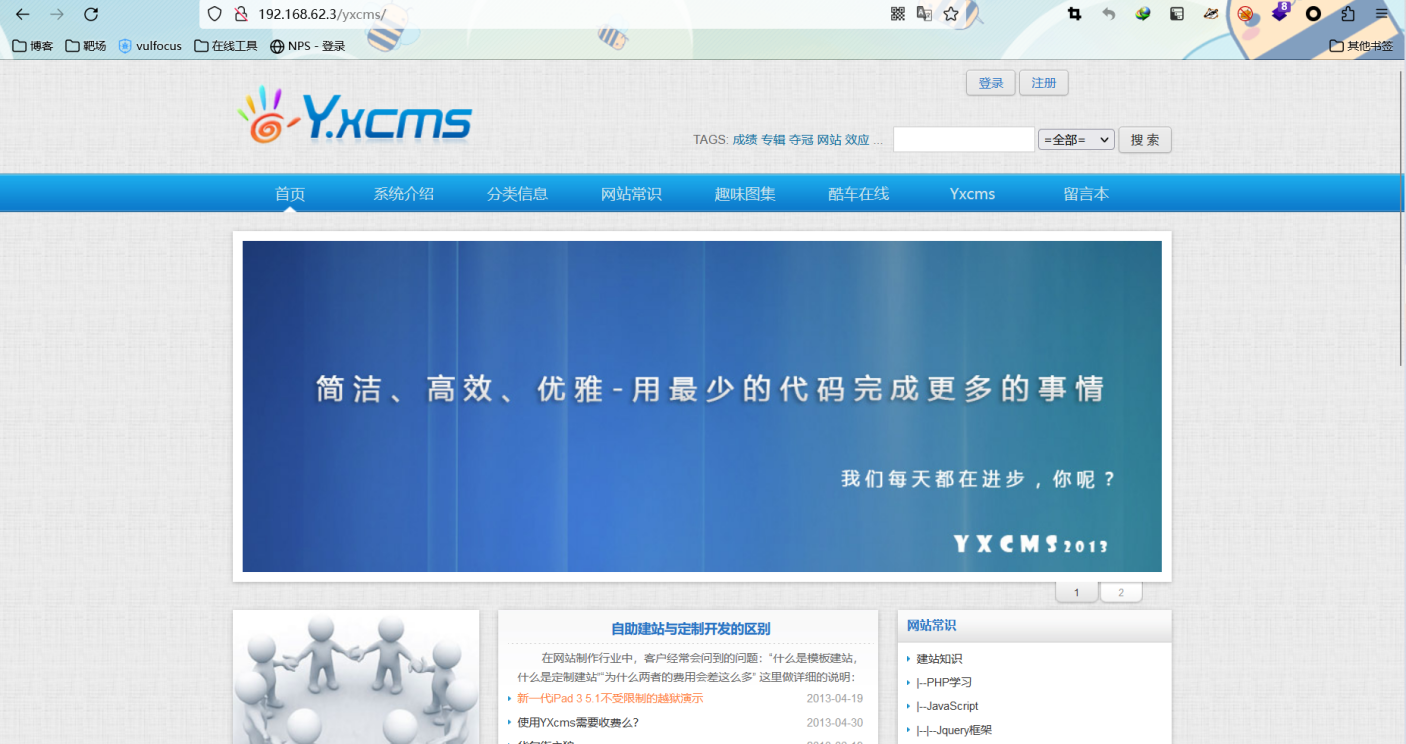Click the 专辑 tag link
The width and height of the screenshot is (1406, 744).
coord(773,140)
